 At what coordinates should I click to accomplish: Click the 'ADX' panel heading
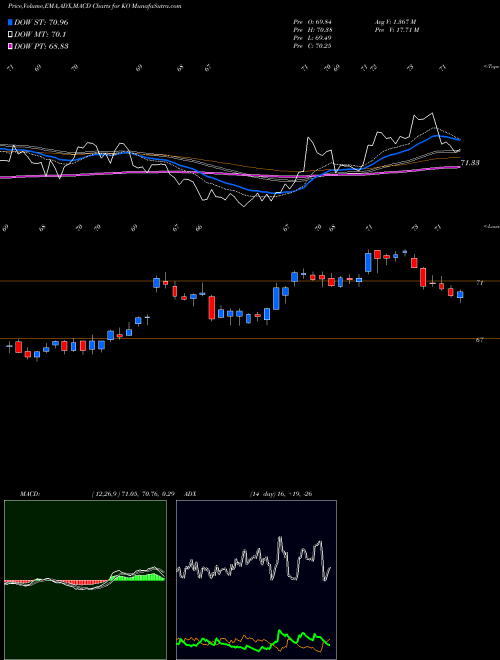[191, 494]
